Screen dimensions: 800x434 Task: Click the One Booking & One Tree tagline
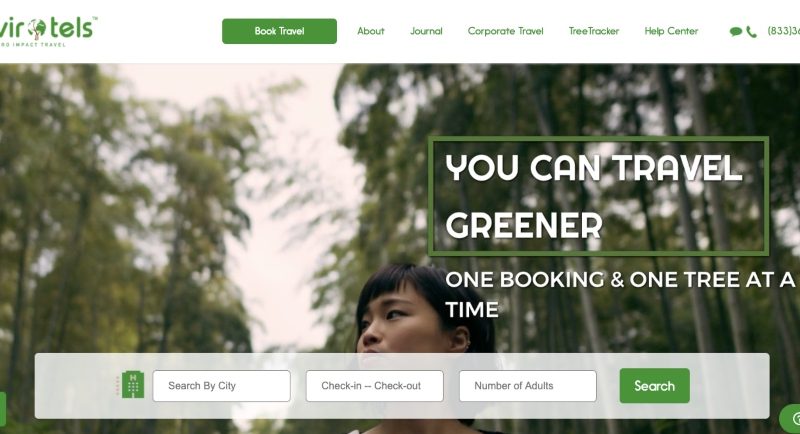coord(620,294)
